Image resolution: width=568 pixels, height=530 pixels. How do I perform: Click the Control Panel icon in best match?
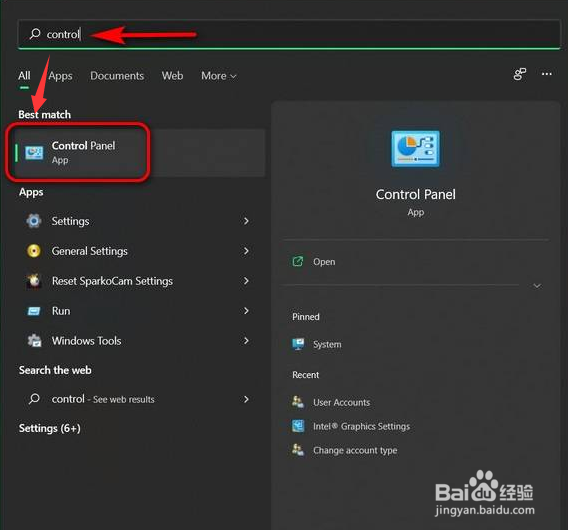(34, 153)
